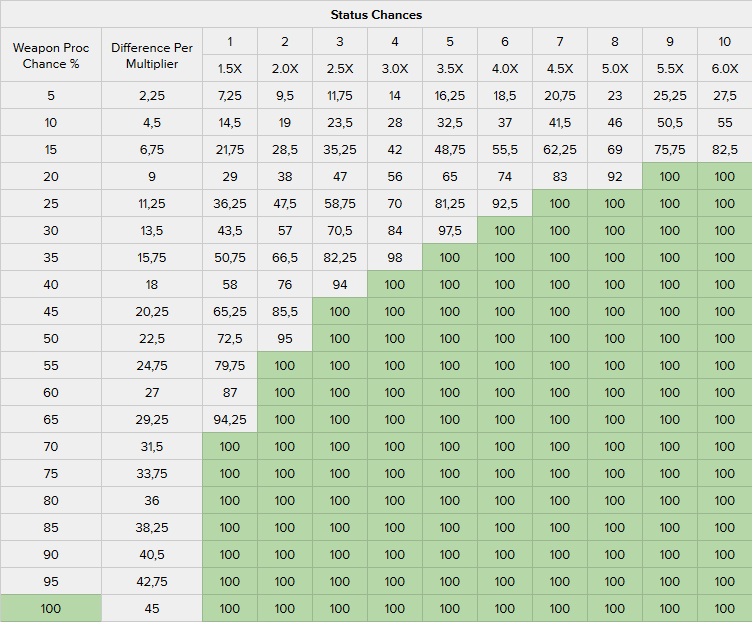The width and height of the screenshot is (752, 622).
Task: Click the "27,5" cell
Action: click(725, 96)
